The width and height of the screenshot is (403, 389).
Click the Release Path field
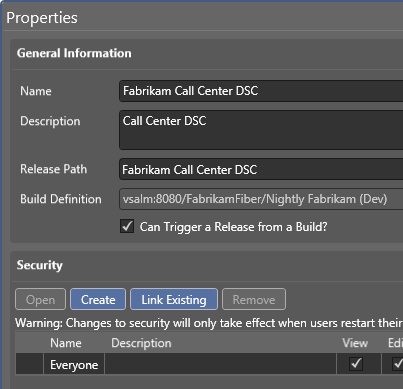[261, 169]
